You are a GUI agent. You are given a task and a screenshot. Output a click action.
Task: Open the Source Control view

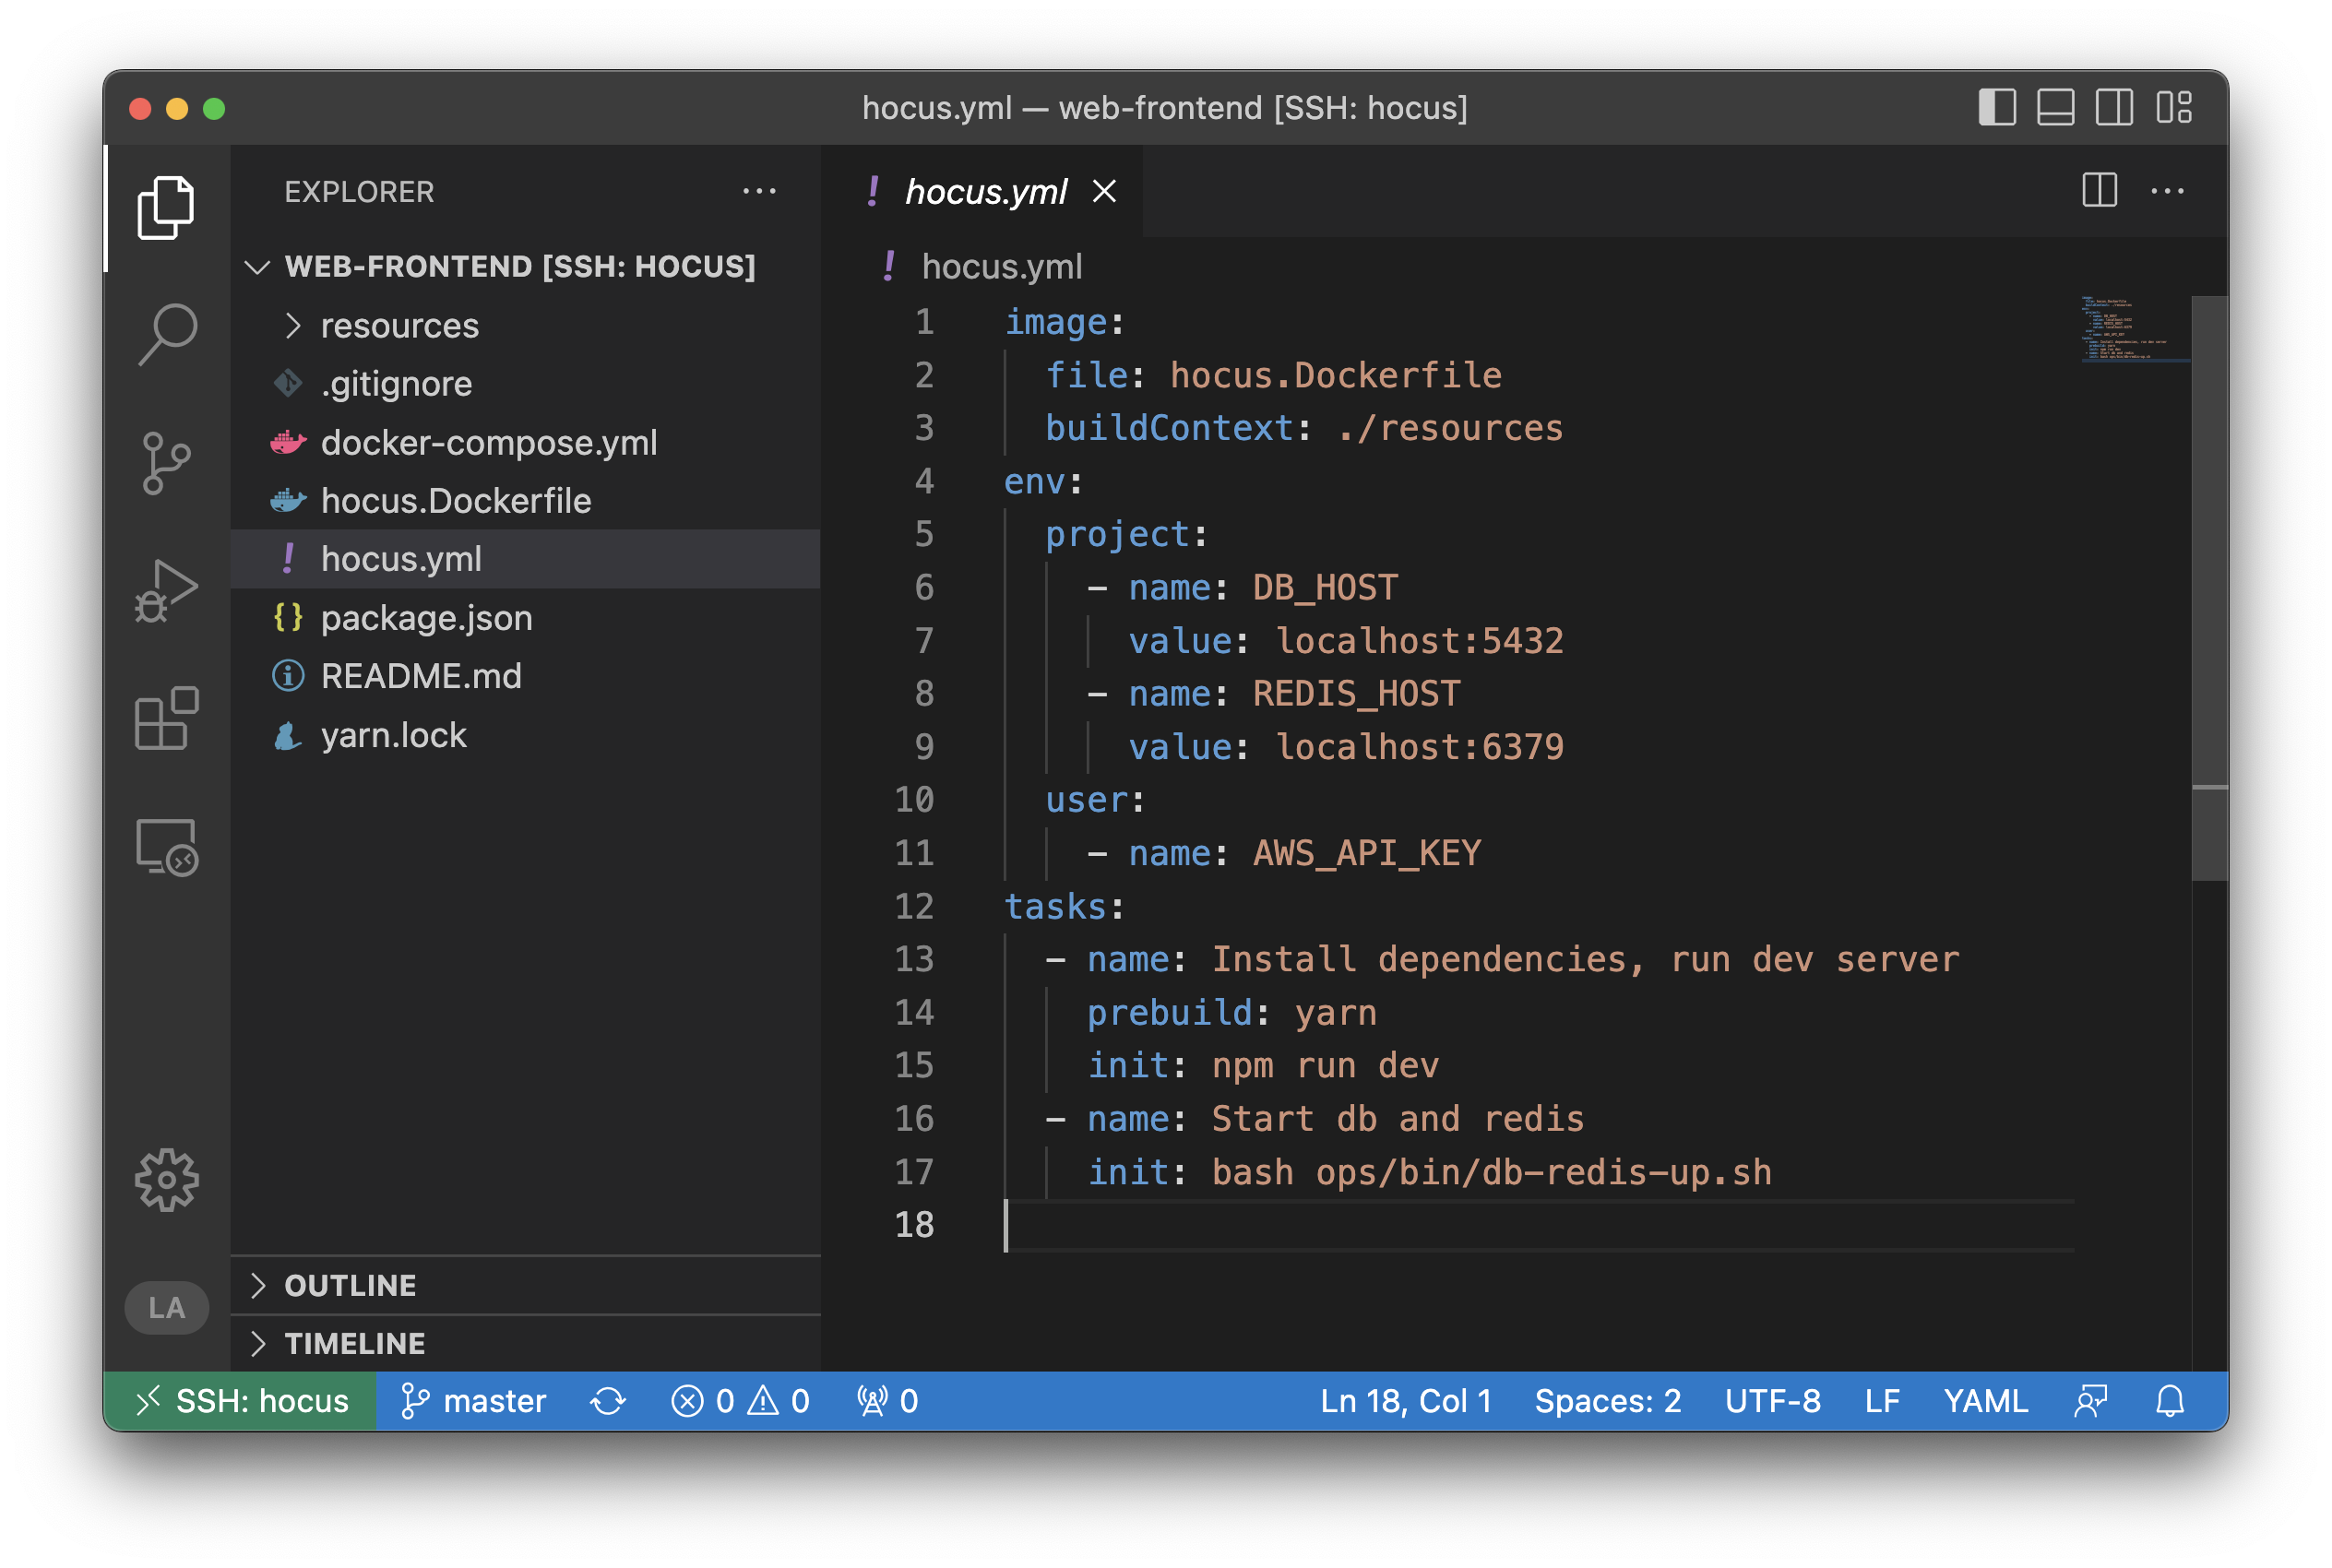[x=167, y=463]
